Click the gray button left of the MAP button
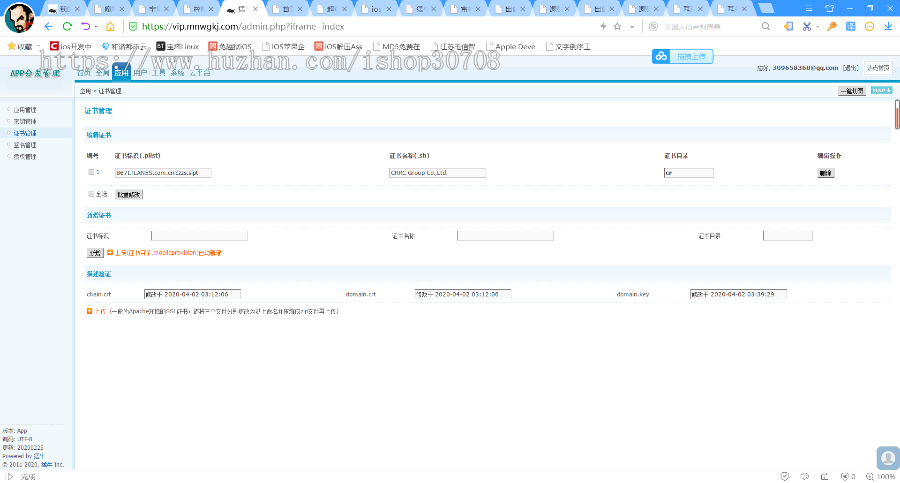 point(852,91)
